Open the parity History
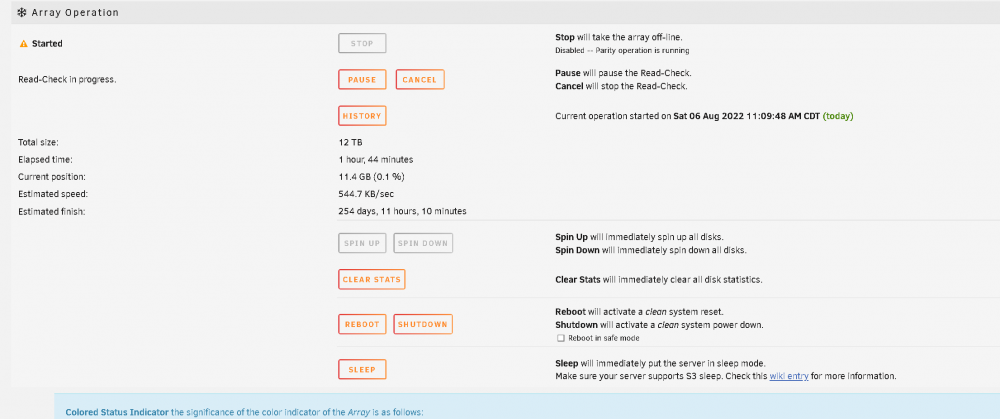The width and height of the screenshot is (1000, 419). [x=362, y=116]
